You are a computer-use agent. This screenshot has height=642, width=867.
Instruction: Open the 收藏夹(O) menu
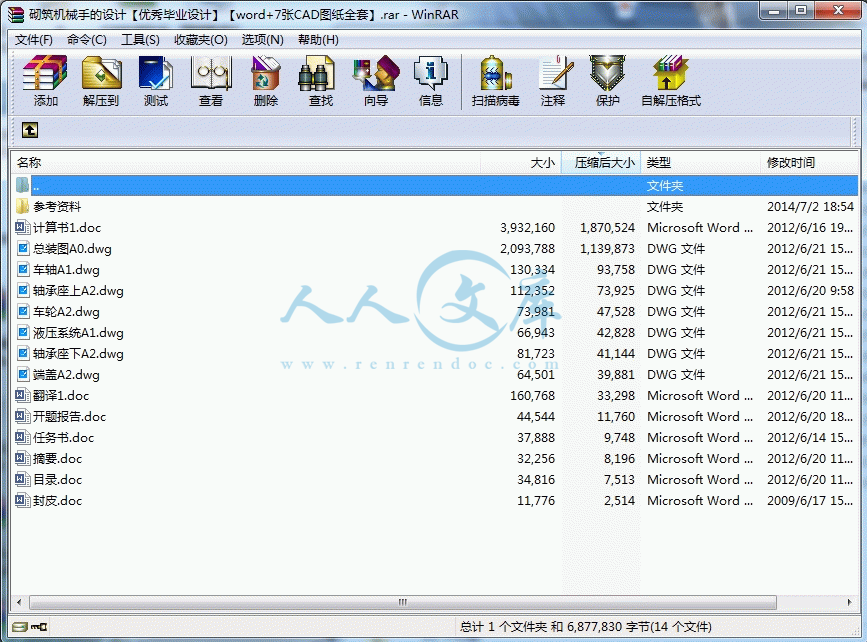tap(201, 40)
